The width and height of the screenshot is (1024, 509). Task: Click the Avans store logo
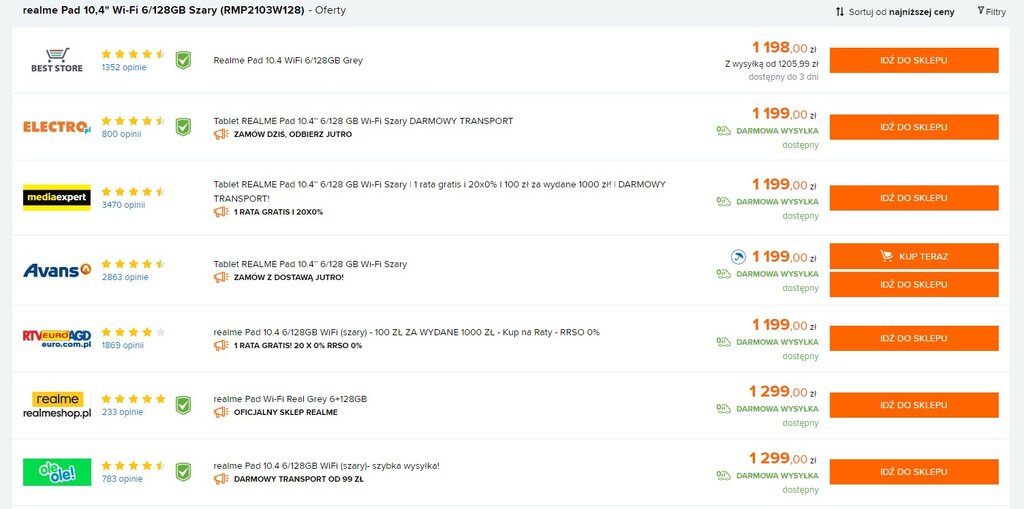click(57, 269)
